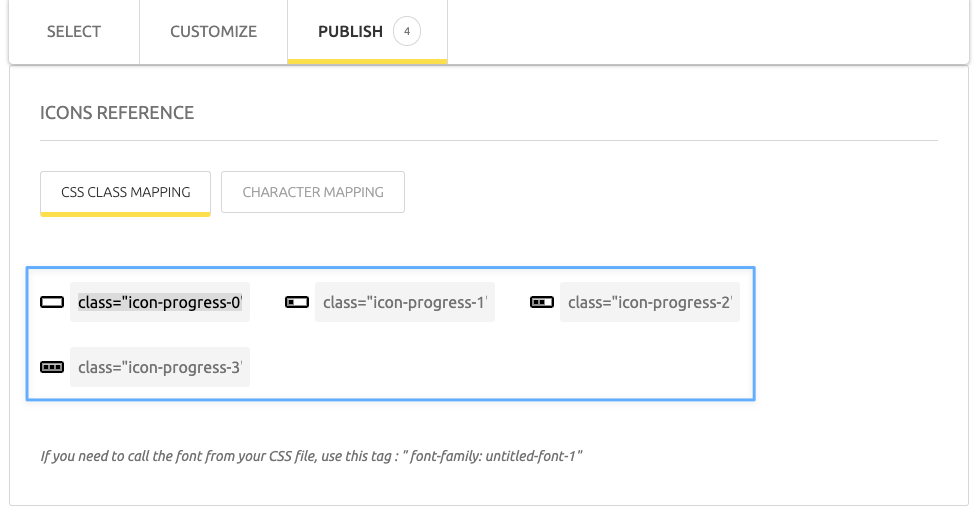Focus the class="icon-progress-2" code field
This screenshot has height=515, width=978.
point(650,302)
